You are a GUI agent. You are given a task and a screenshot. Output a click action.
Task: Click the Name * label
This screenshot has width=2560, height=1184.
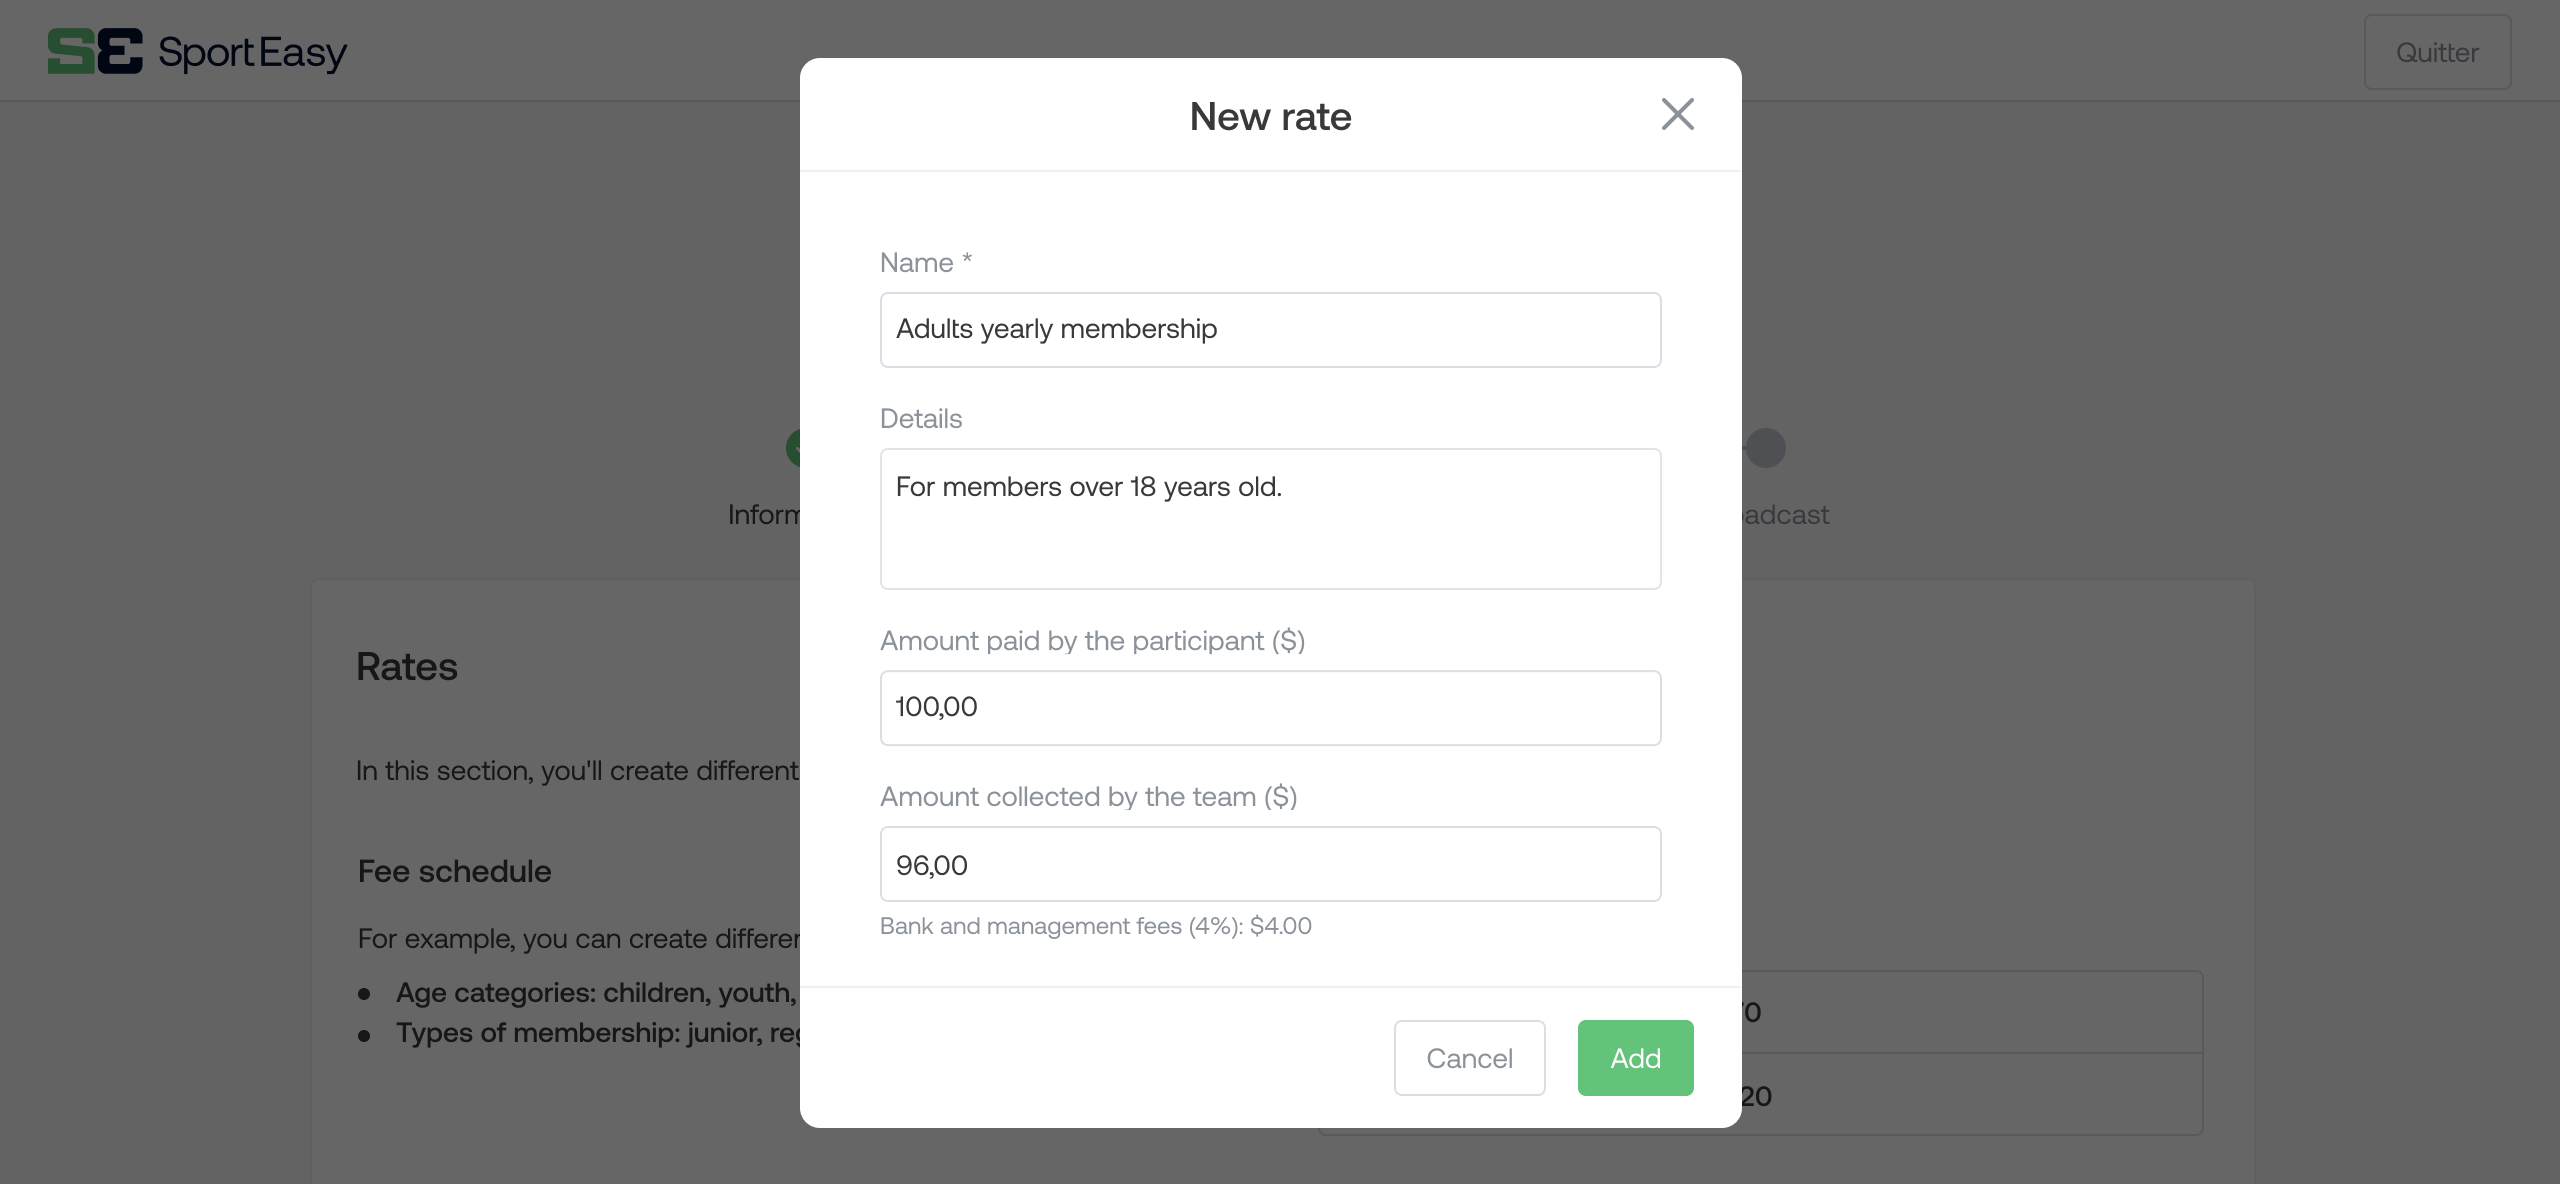926,262
